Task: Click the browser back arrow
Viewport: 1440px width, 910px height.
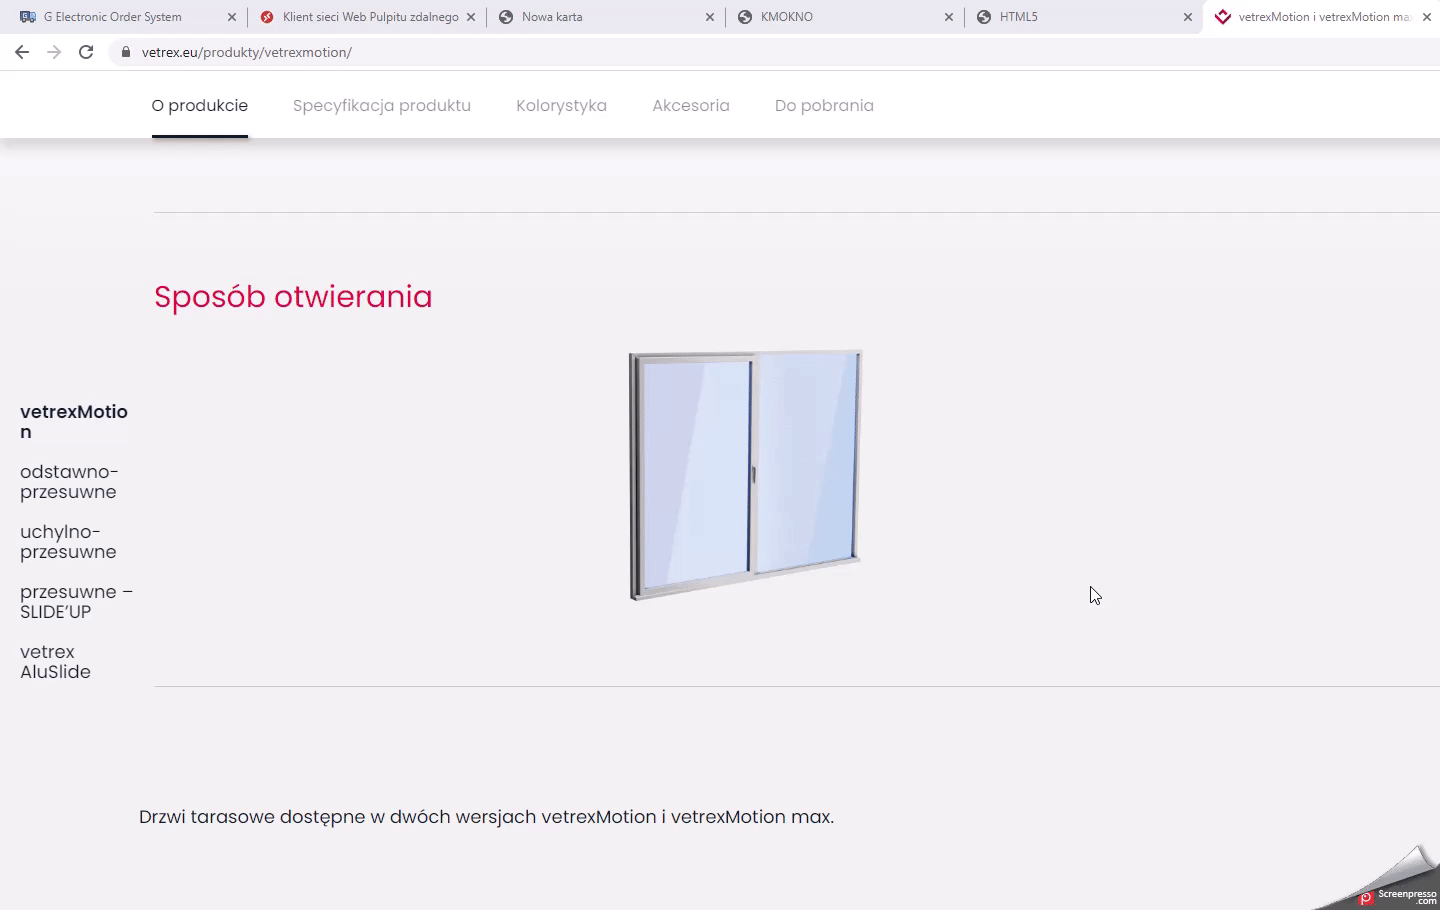Action: 22,52
